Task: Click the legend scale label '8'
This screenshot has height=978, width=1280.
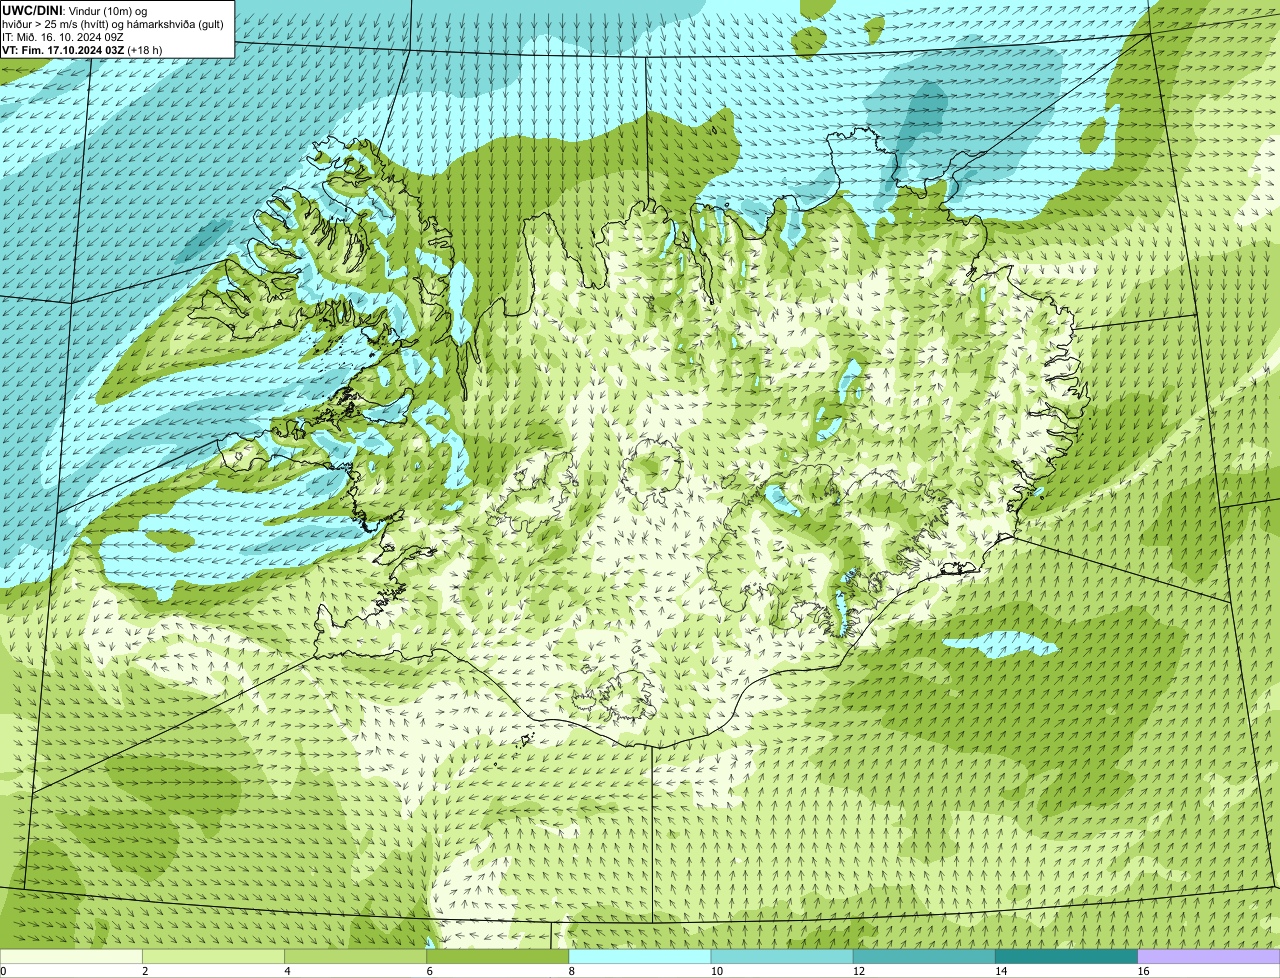Action: pyautogui.click(x=572, y=971)
